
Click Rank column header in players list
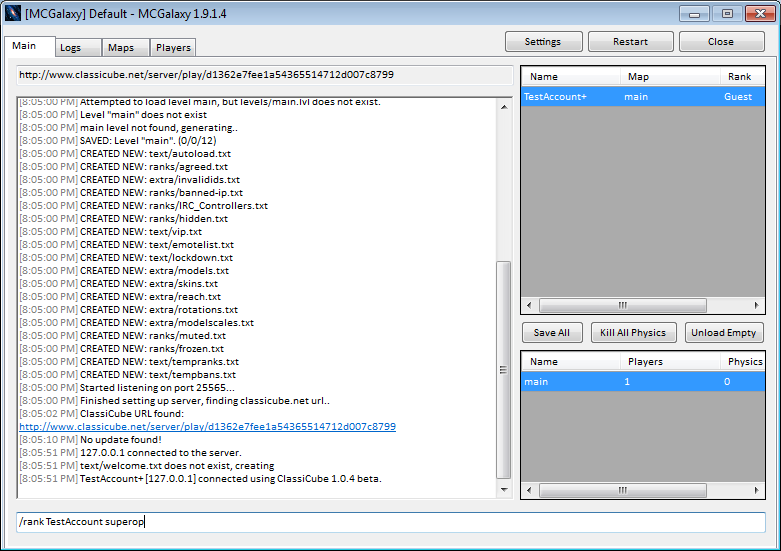click(x=742, y=77)
